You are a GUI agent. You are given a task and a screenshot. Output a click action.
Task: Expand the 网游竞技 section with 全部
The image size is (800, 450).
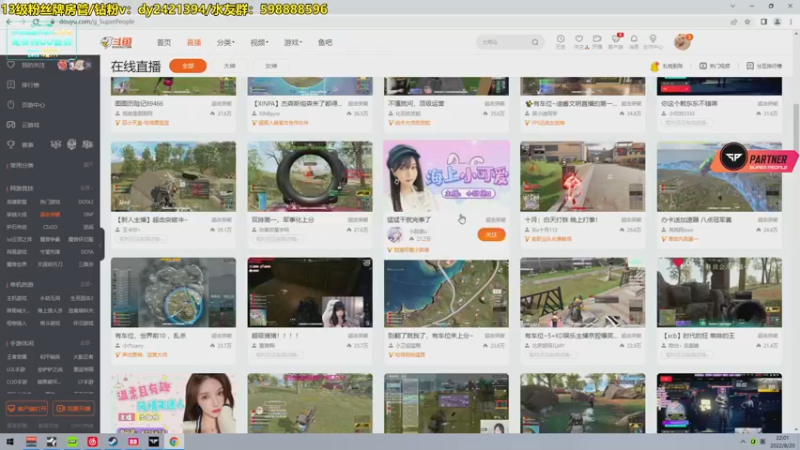click(86, 188)
